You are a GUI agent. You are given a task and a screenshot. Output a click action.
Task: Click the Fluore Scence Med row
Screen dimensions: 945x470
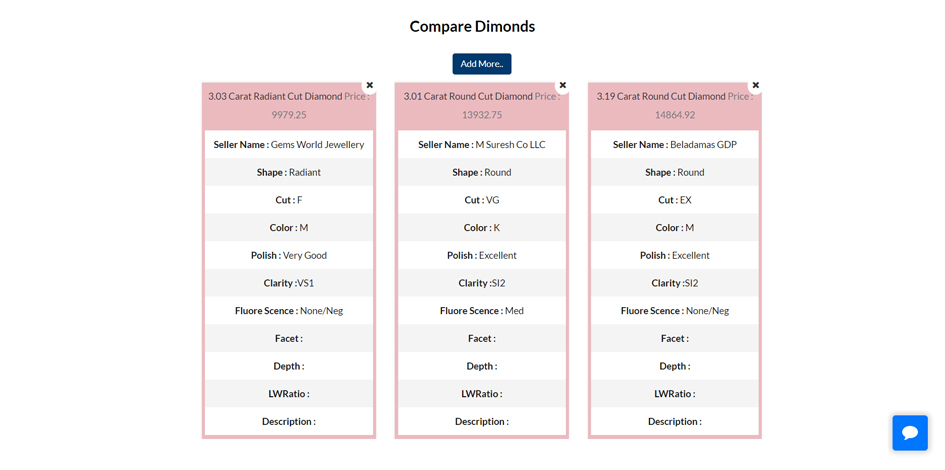482,311
